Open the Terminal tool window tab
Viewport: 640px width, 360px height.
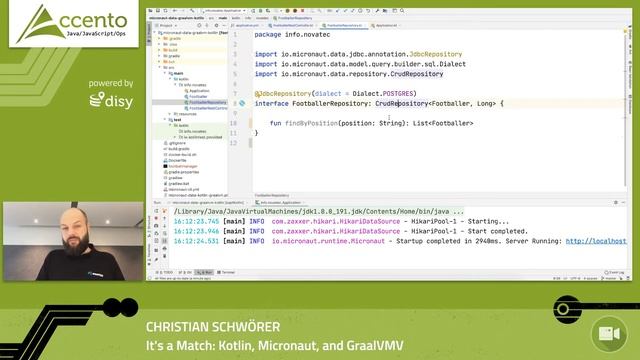(226, 272)
